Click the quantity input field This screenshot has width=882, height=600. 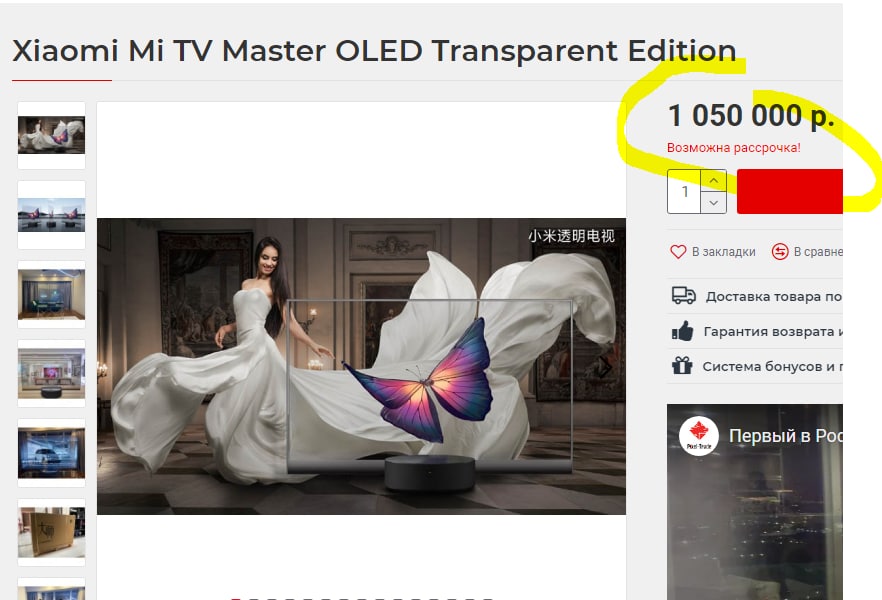684,192
